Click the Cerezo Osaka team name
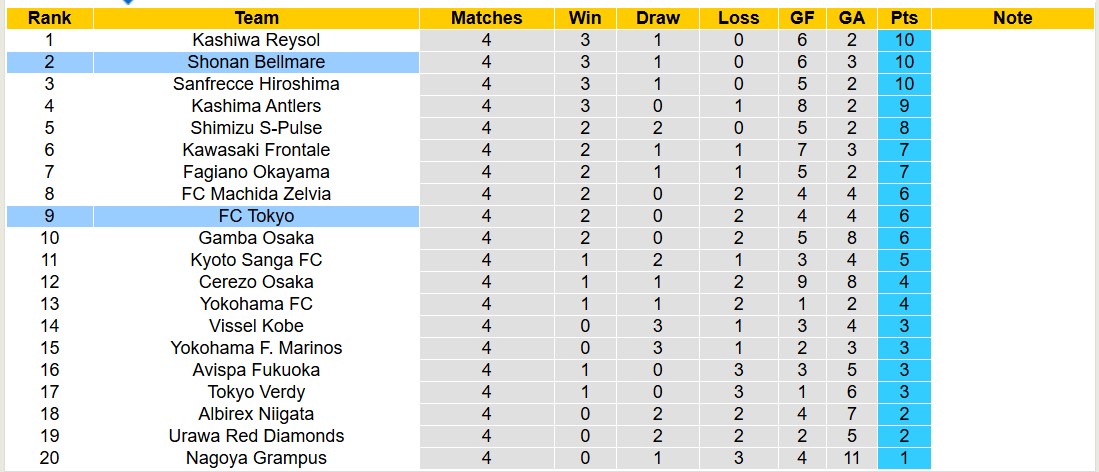The width and height of the screenshot is (1099, 472). 256,282
